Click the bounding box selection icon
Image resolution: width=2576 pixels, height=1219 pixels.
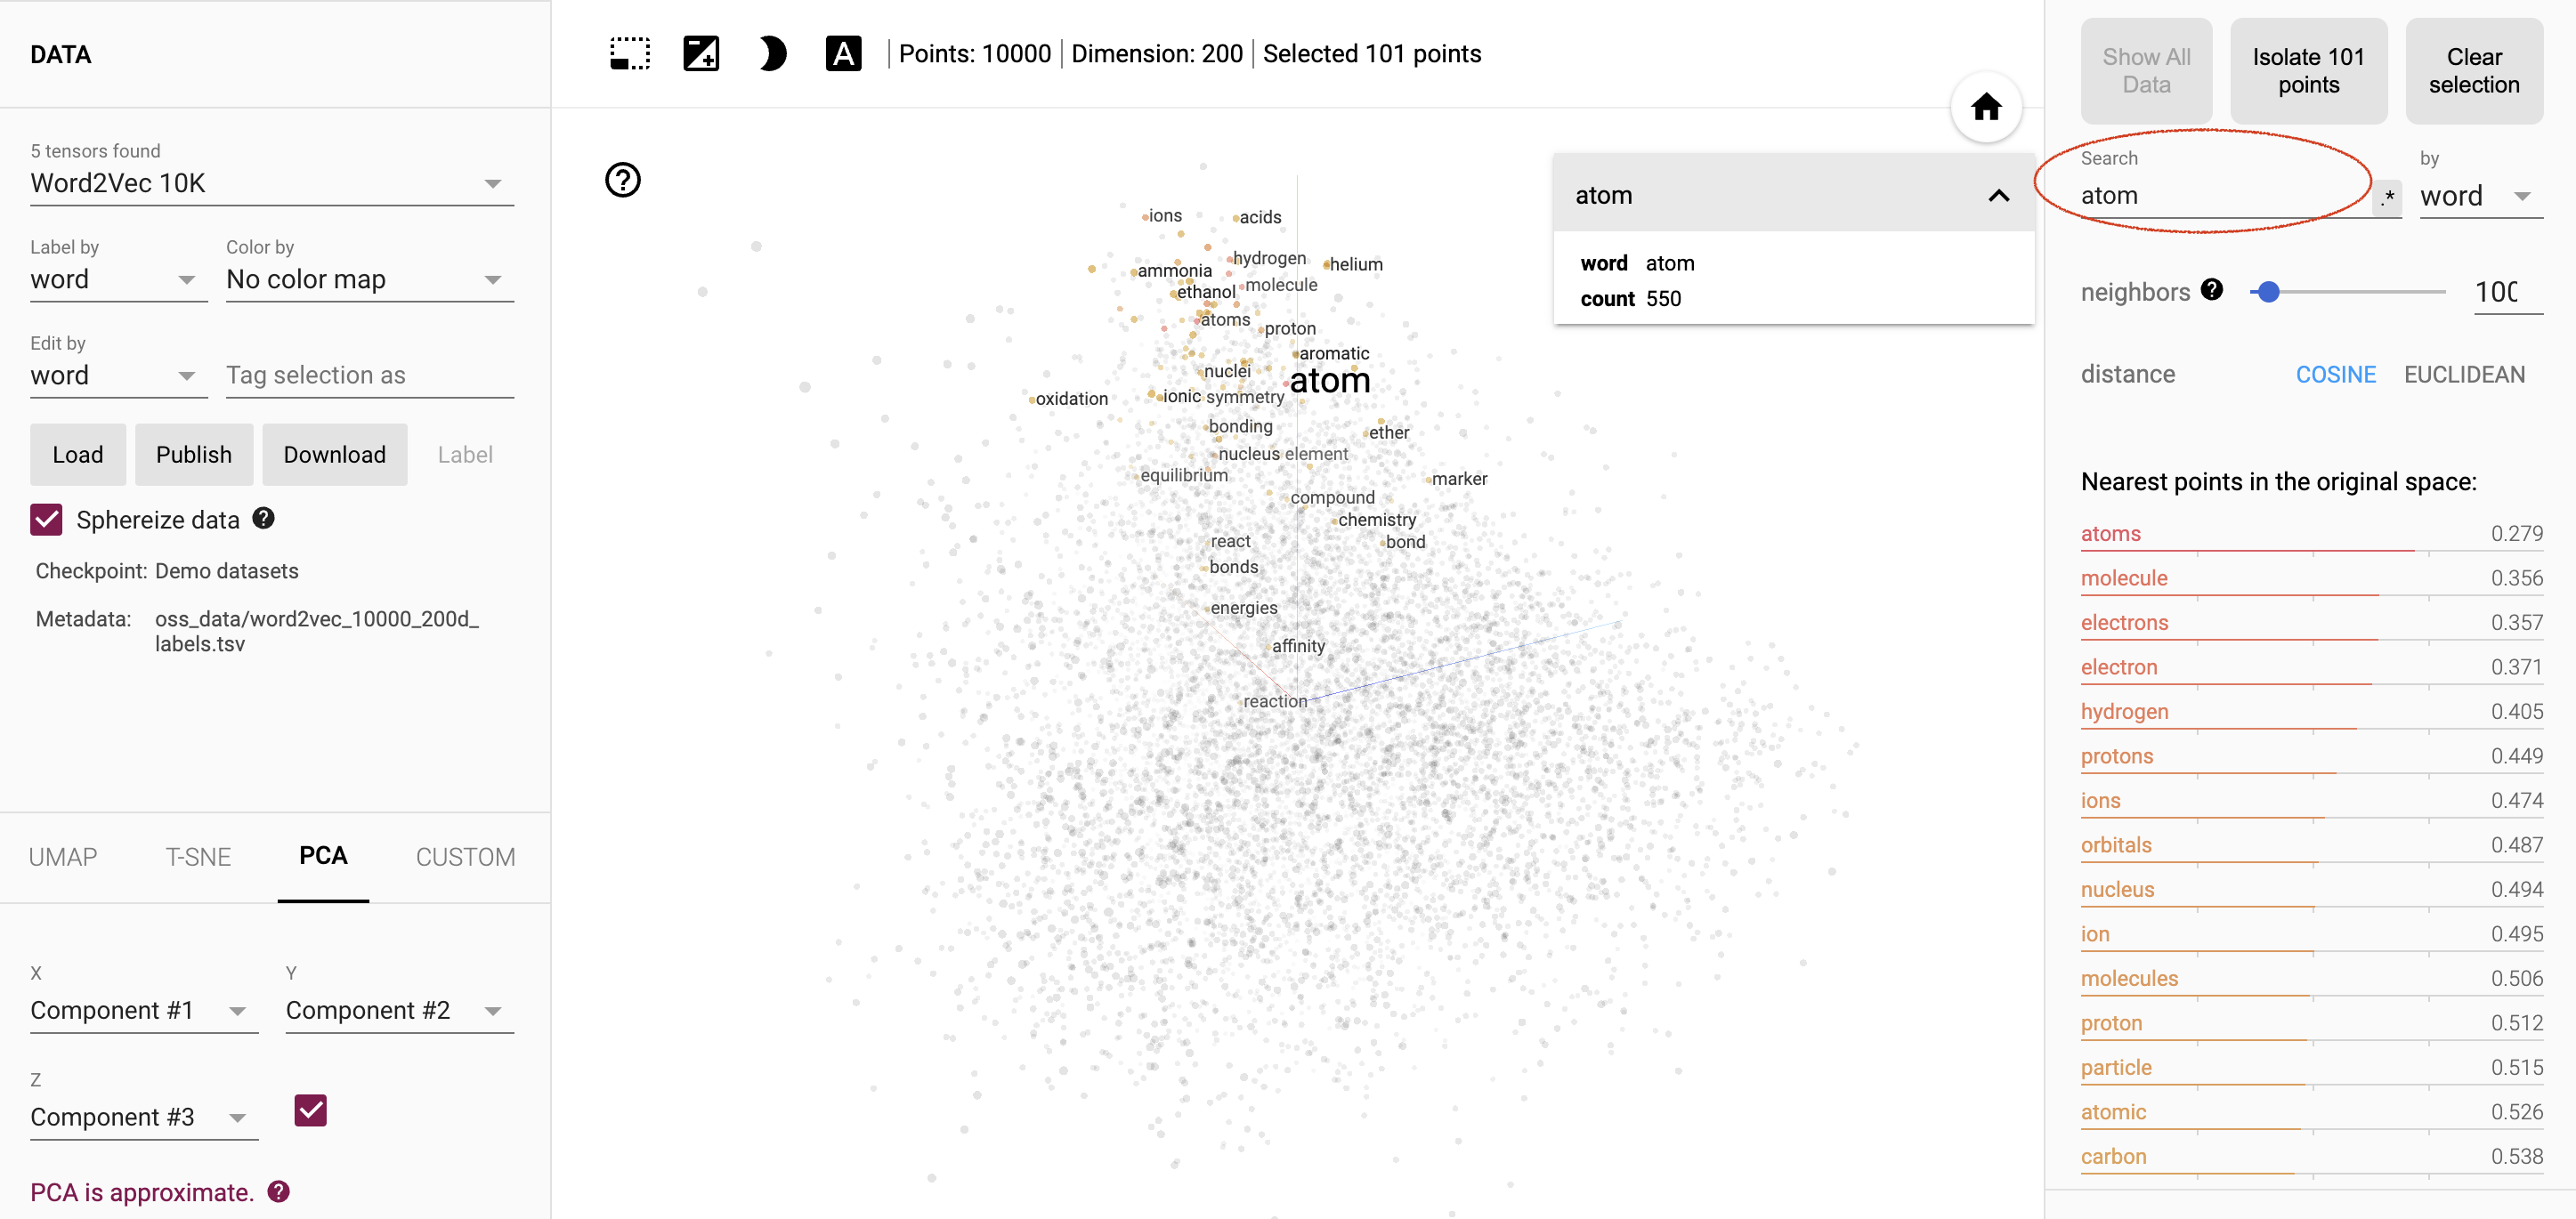[x=628, y=56]
